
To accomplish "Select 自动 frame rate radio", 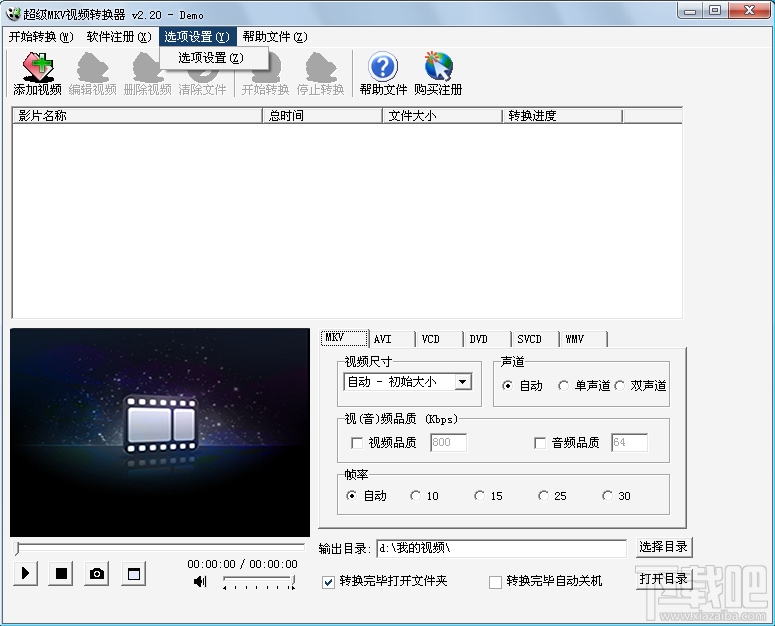I will [x=351, y=496].
